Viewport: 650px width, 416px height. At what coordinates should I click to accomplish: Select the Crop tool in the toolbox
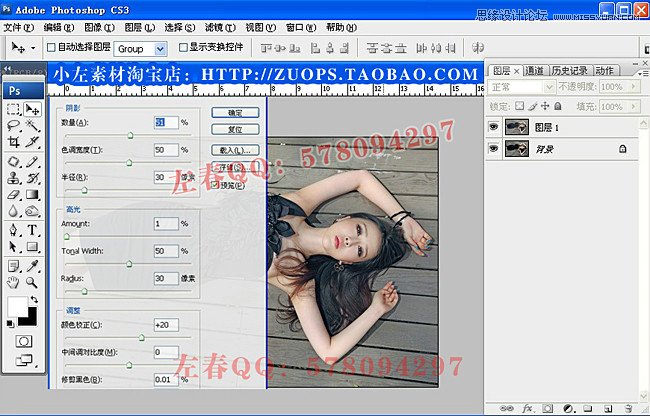[14, 143]
